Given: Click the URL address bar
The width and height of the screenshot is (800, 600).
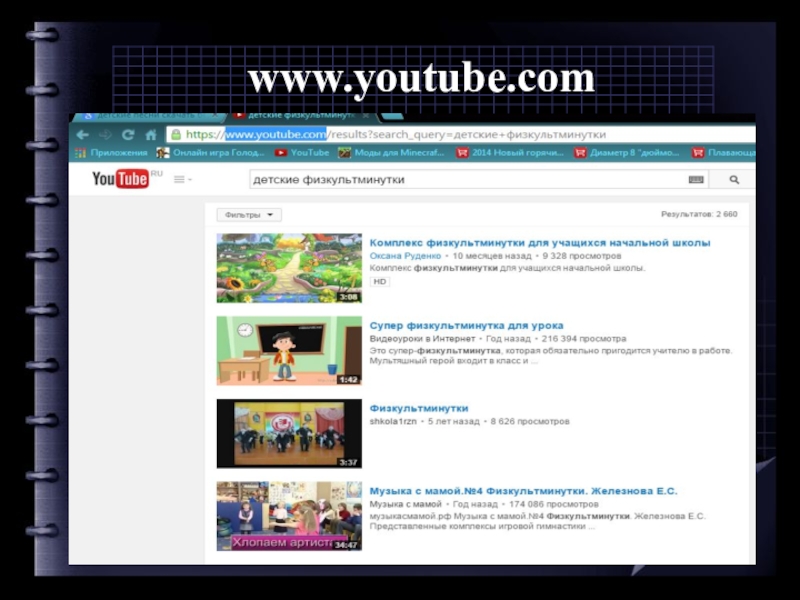Looking at the screenshot, I should (x=459, y=135).
